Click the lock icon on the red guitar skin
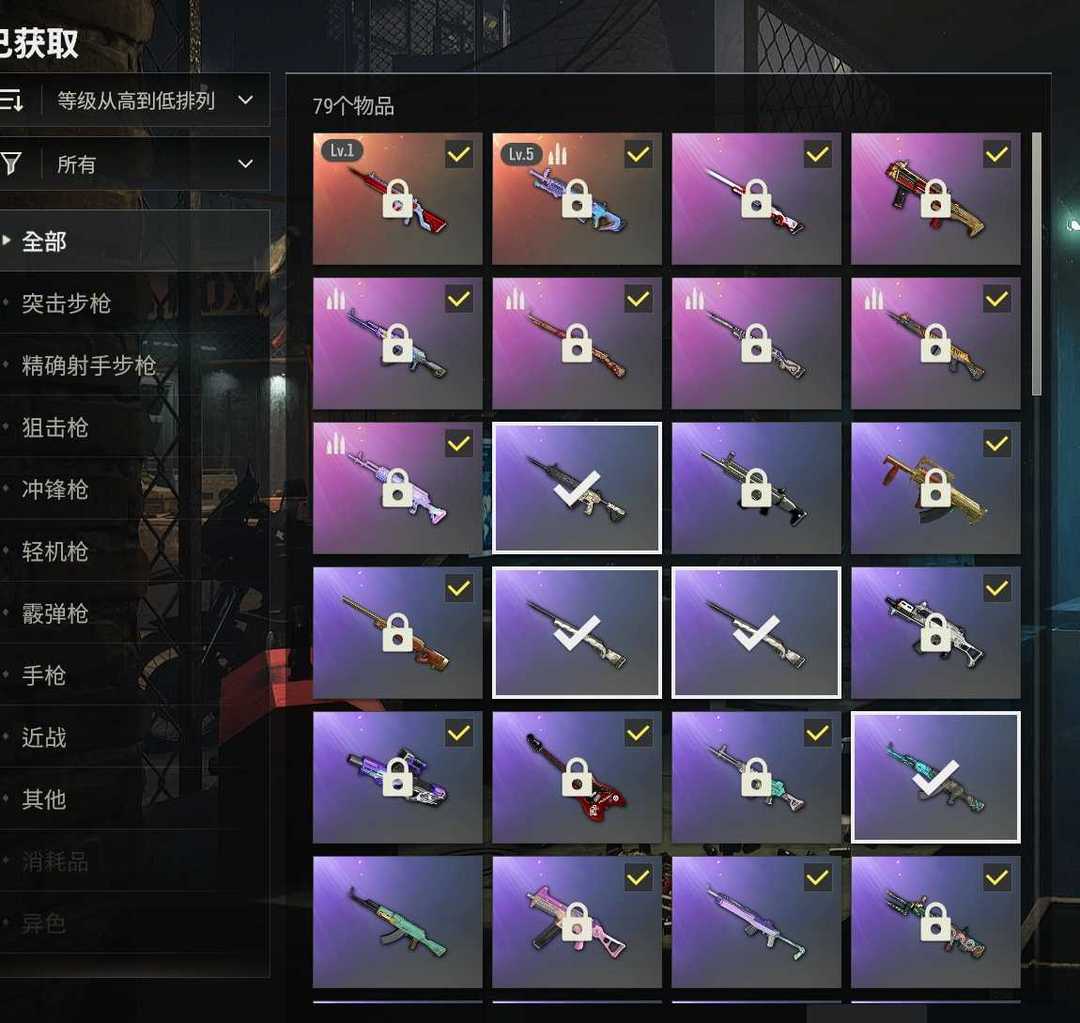This screenshot has width=1080, height=1023. [x=577, y=777]
